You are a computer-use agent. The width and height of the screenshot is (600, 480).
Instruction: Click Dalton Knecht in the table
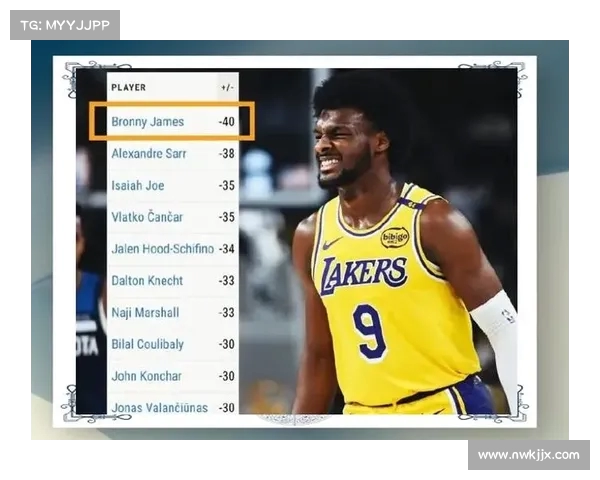tap(145, 281)
